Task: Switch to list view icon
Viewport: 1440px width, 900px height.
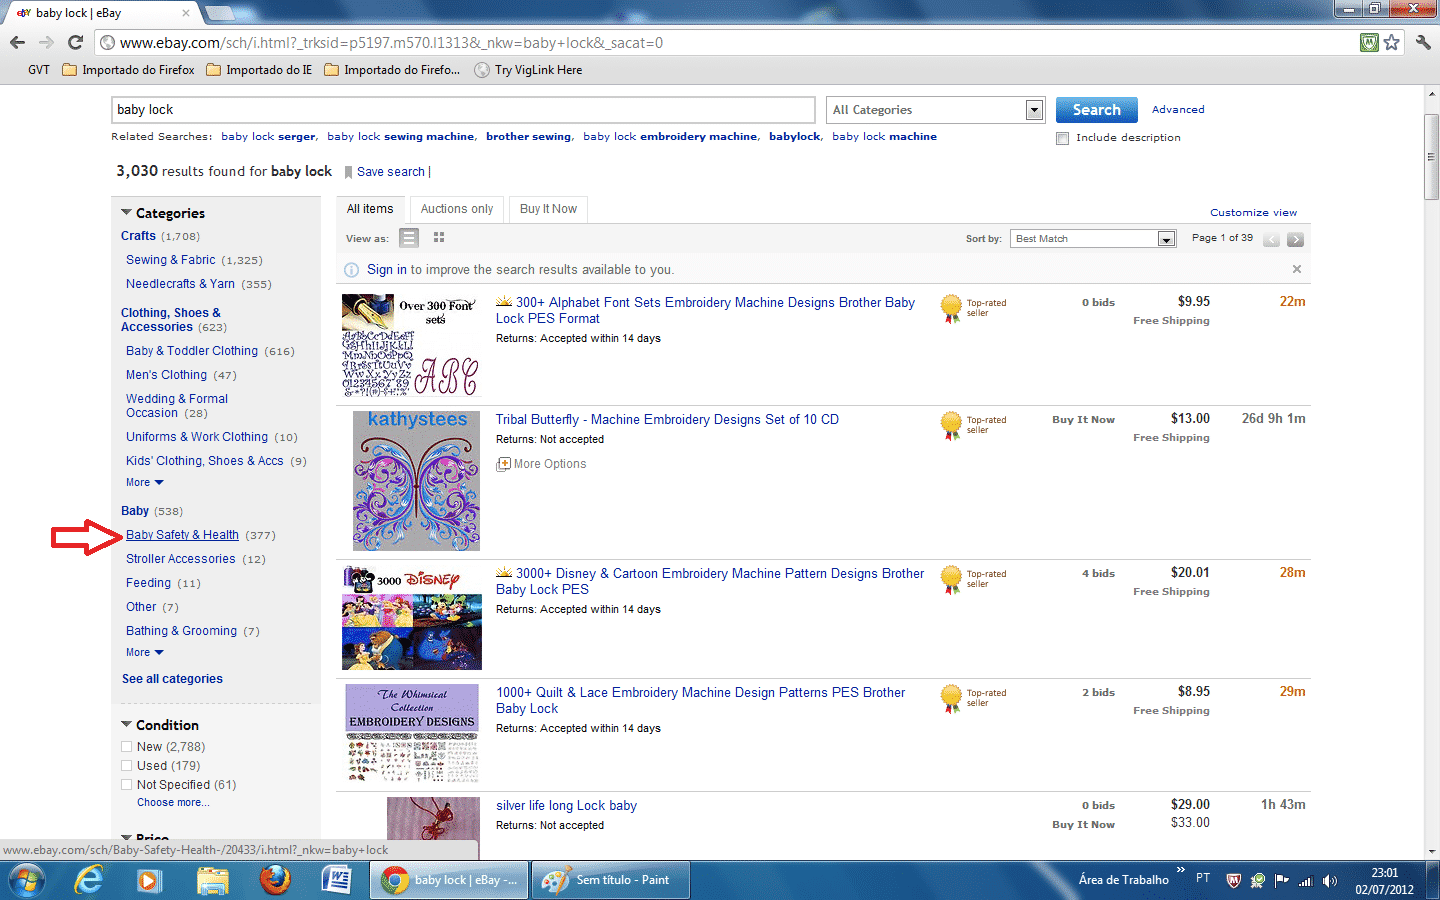Action: (x=409, y=238)
